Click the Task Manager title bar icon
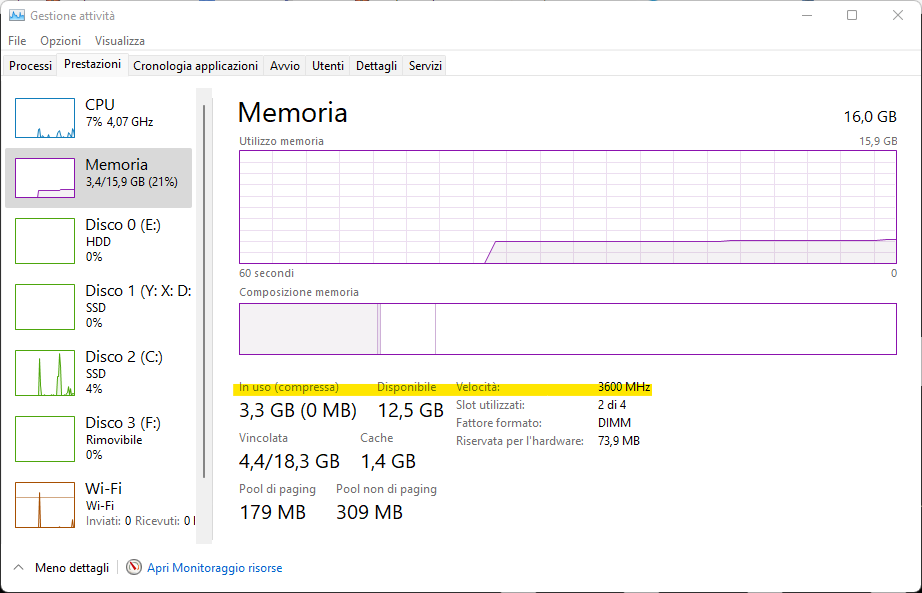 [17, 16]
